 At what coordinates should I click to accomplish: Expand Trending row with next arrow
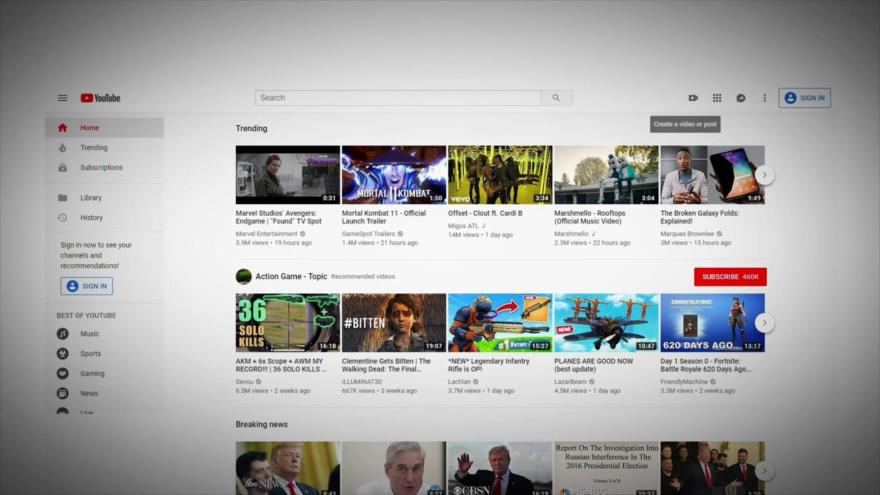[764, 175]
